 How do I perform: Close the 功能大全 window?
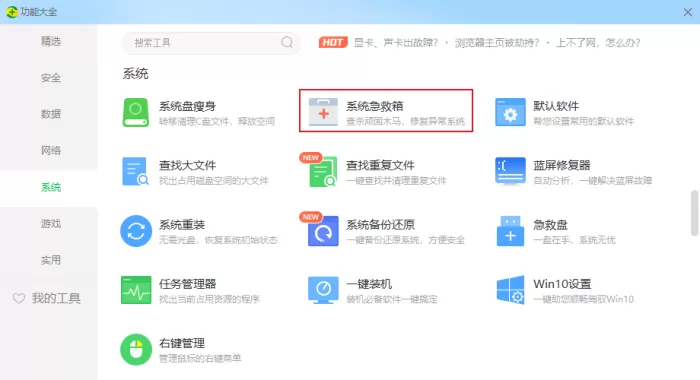[x=688, y=12]
